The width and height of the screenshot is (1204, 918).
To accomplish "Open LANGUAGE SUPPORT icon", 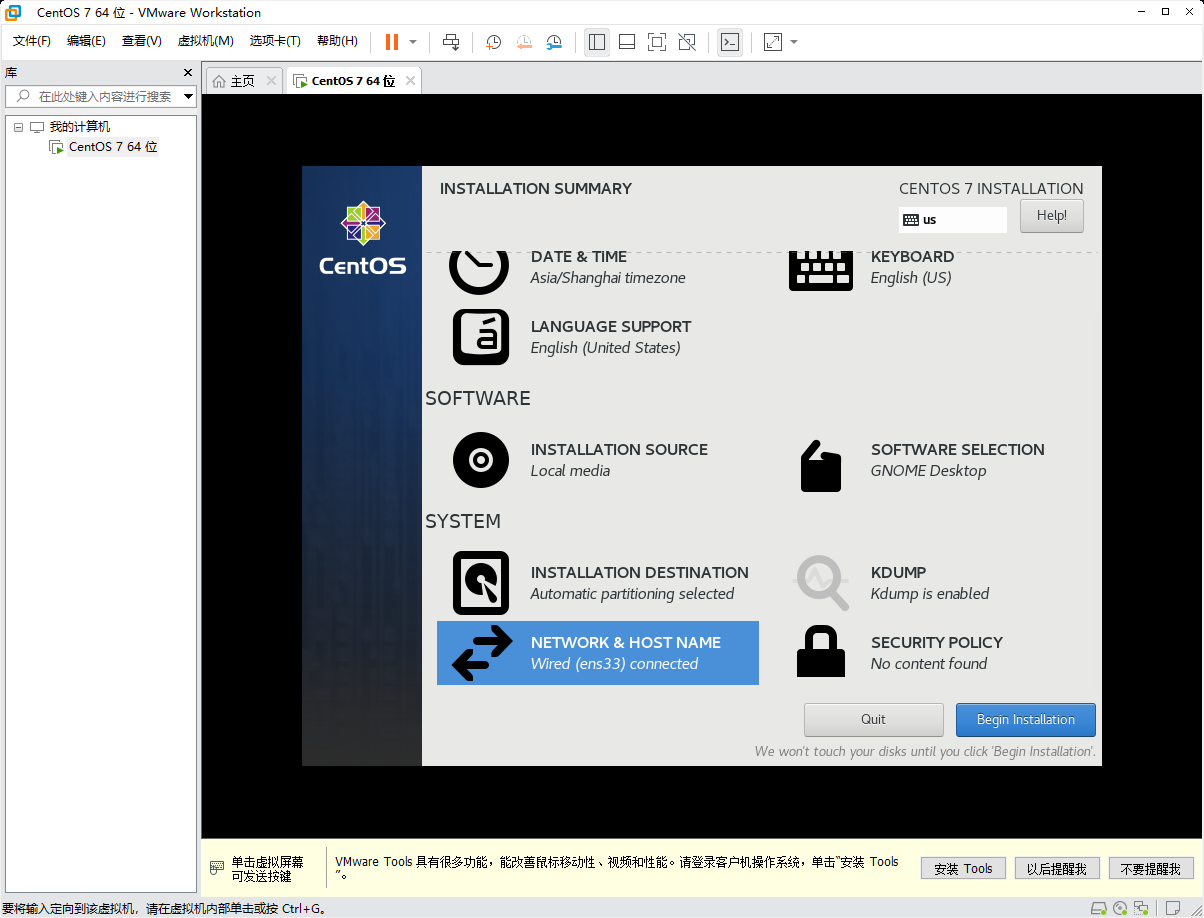I will [481, 337].
